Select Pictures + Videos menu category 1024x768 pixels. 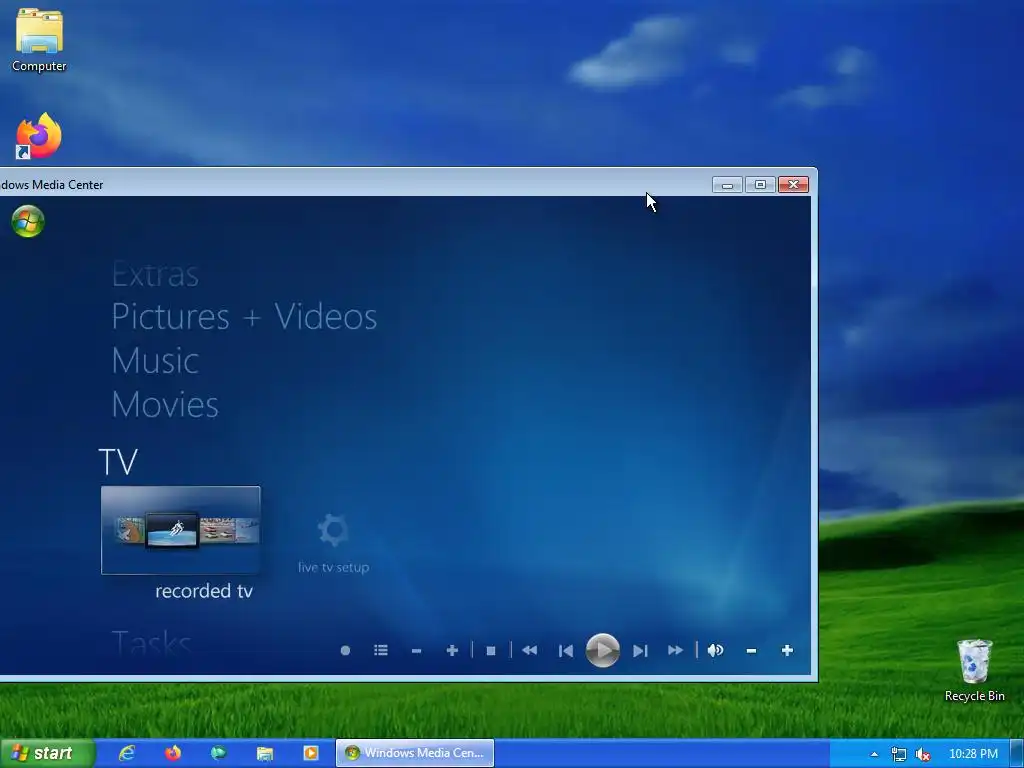pyautogui.click(x=244, y=317)
